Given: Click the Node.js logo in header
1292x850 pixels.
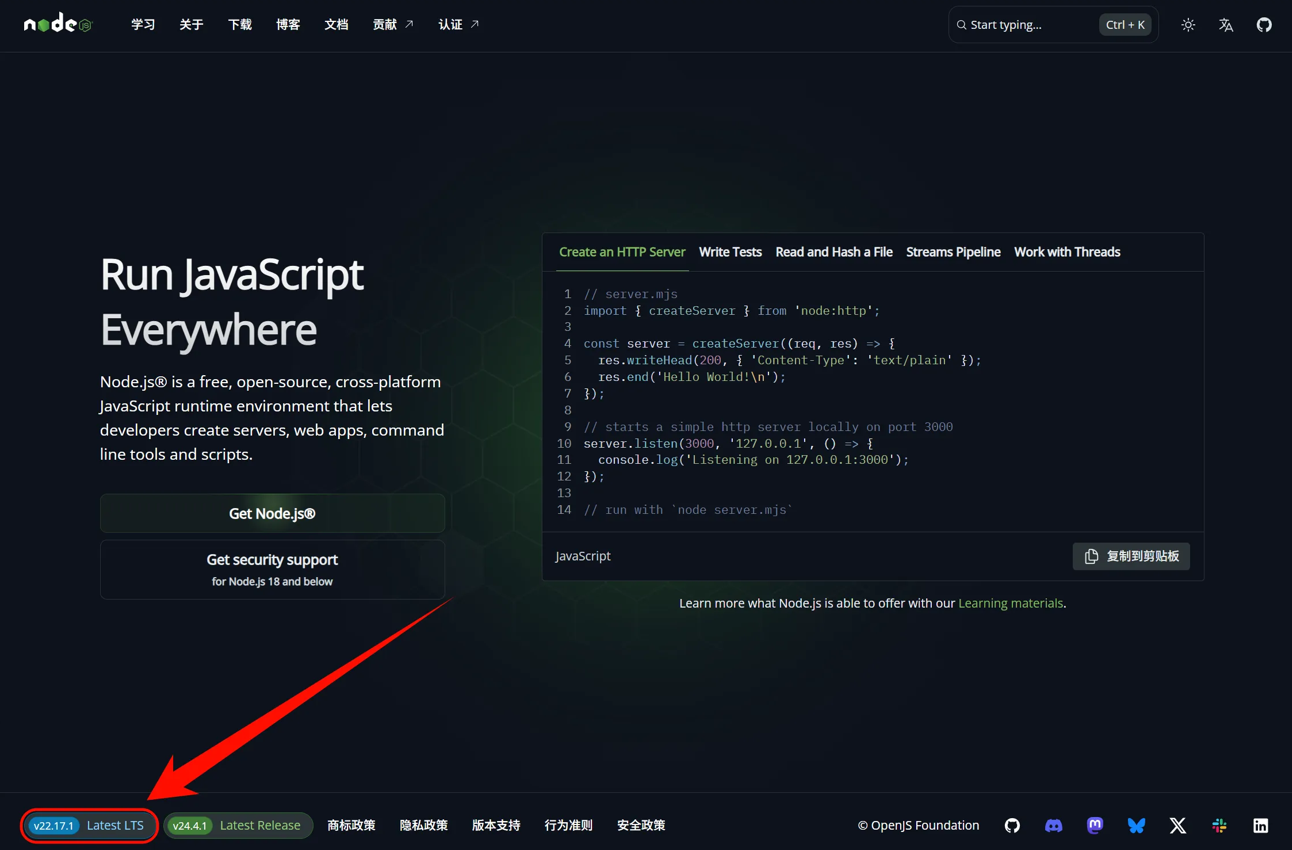Looking at the screenshot, I should pos(58,24).
